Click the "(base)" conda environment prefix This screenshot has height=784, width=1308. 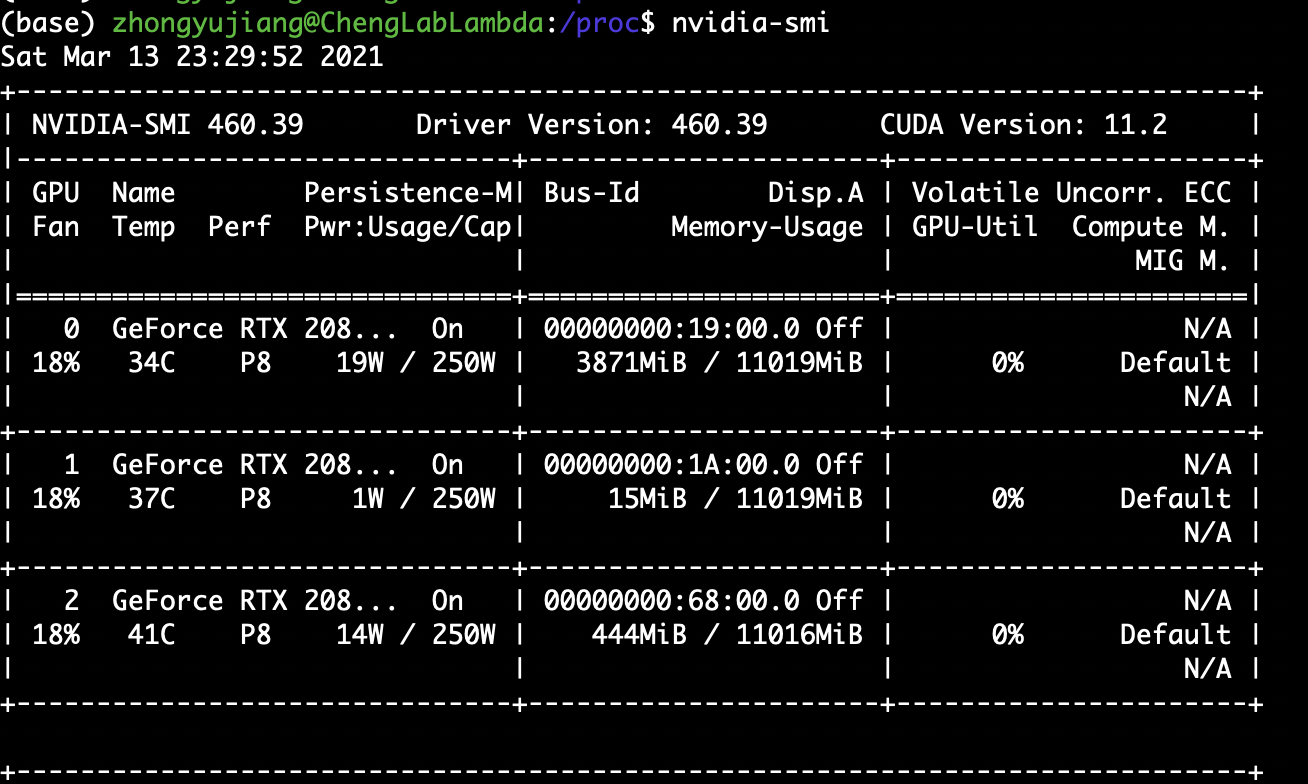(x=48, y=22)
